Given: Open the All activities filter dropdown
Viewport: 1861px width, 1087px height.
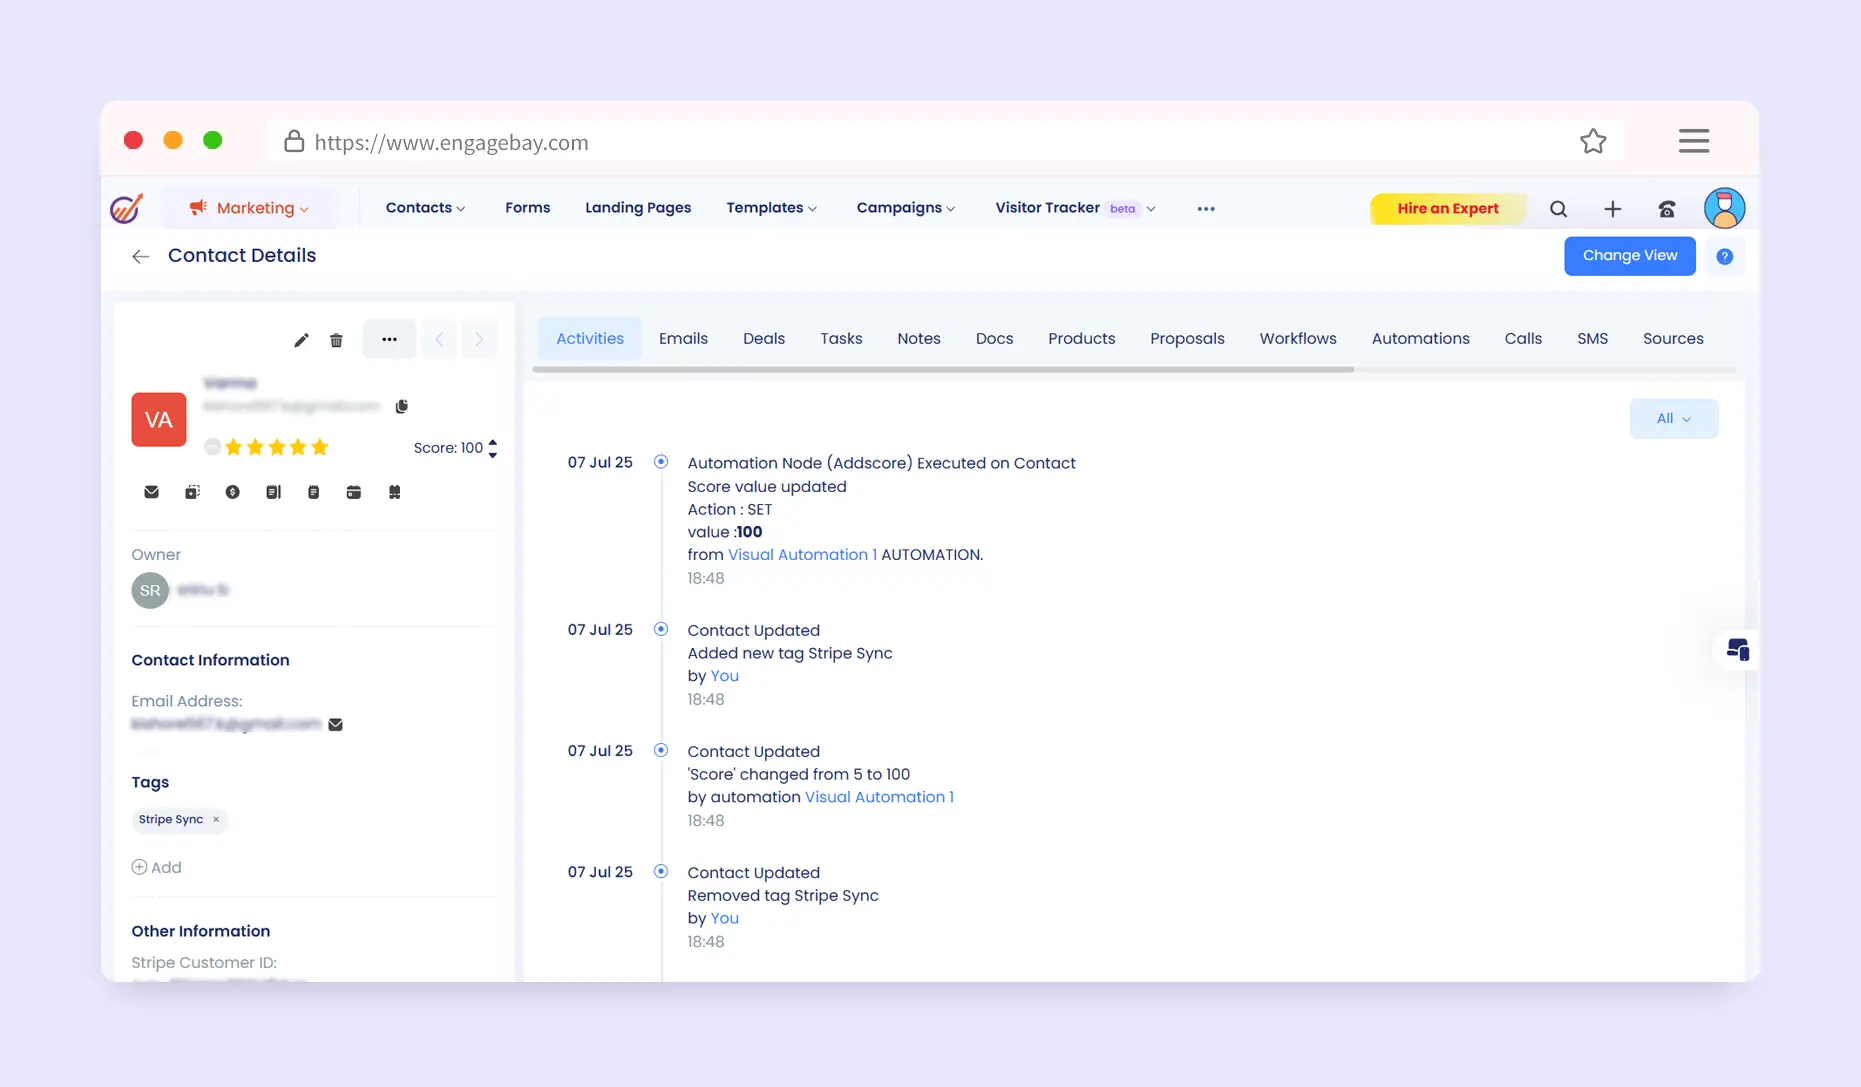Looking at the screenshot, I should point(1673,419).
